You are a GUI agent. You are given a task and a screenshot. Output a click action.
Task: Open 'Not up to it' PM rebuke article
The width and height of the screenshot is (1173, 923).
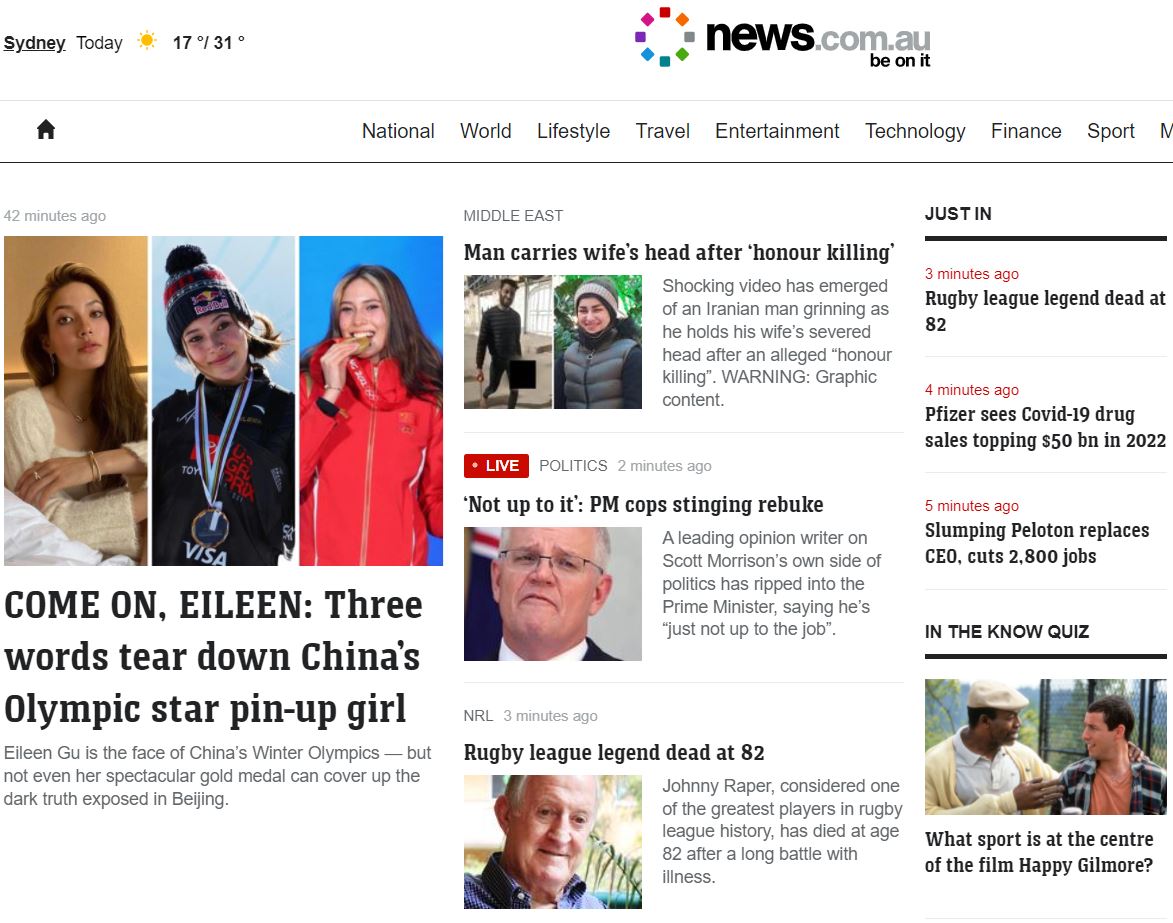(643, 505)
